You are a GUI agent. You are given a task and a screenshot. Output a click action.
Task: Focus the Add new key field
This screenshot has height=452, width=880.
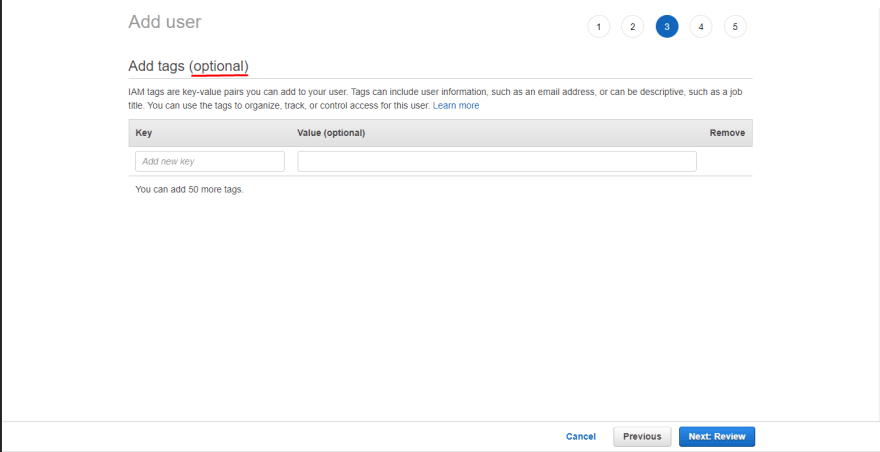[x=210, y=161]
